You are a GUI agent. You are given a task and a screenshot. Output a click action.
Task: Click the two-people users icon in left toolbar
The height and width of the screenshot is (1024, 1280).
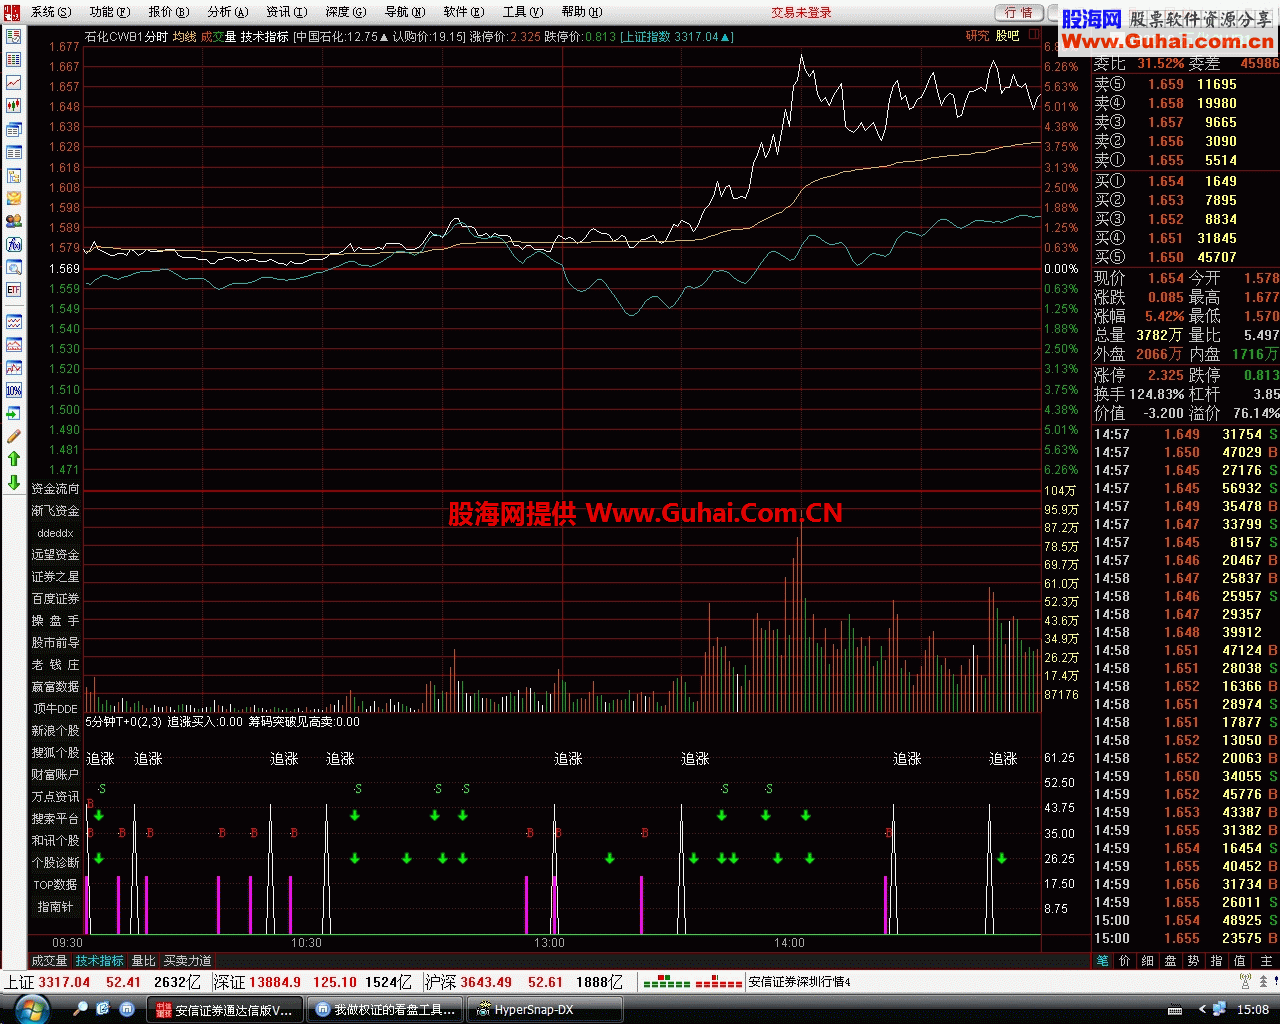tap(14, 221)
